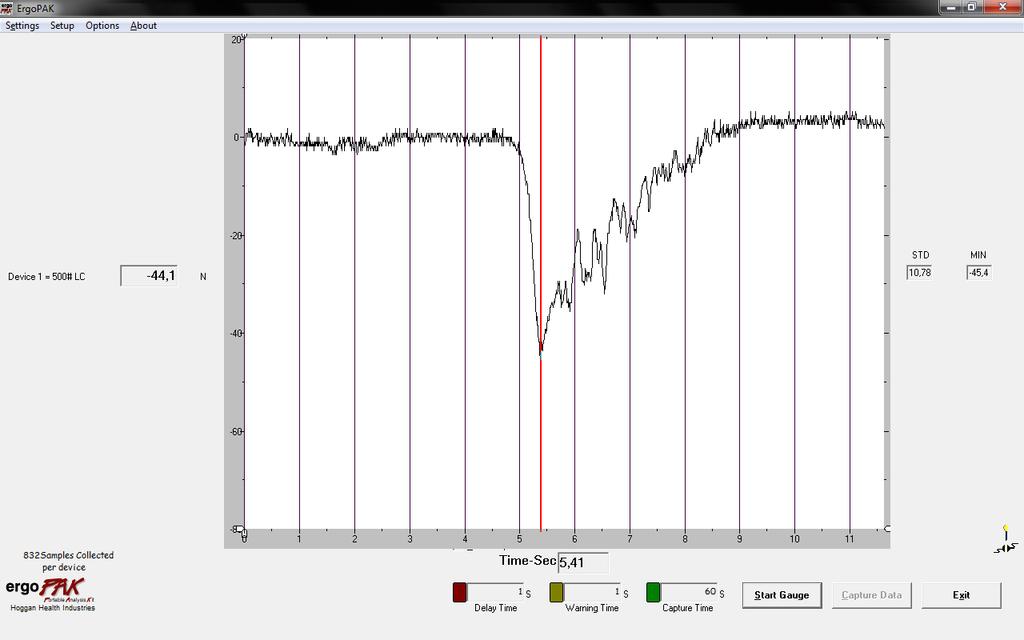Select the MIN value -45,4
The width and height of the screenshot is (1024, 640).
tap(978, 272)
